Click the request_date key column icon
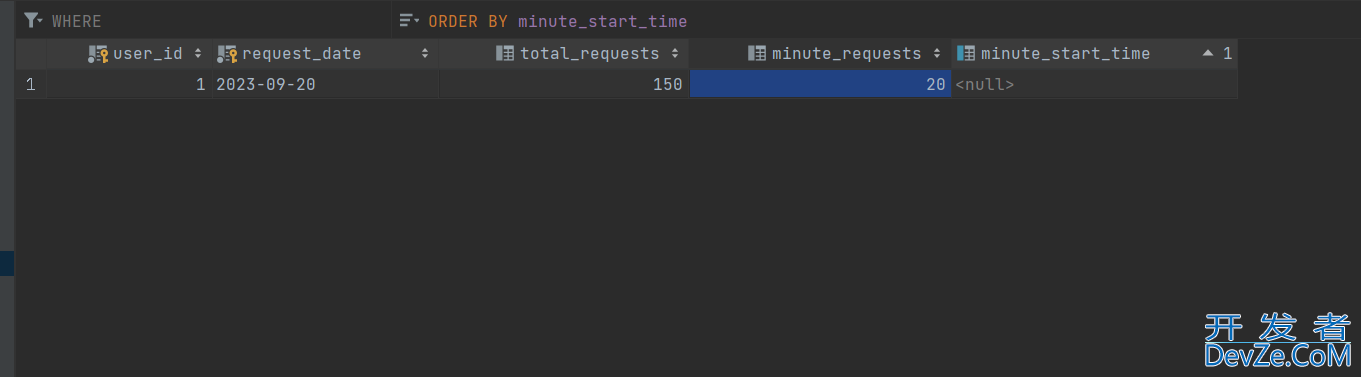 point(227,54)
